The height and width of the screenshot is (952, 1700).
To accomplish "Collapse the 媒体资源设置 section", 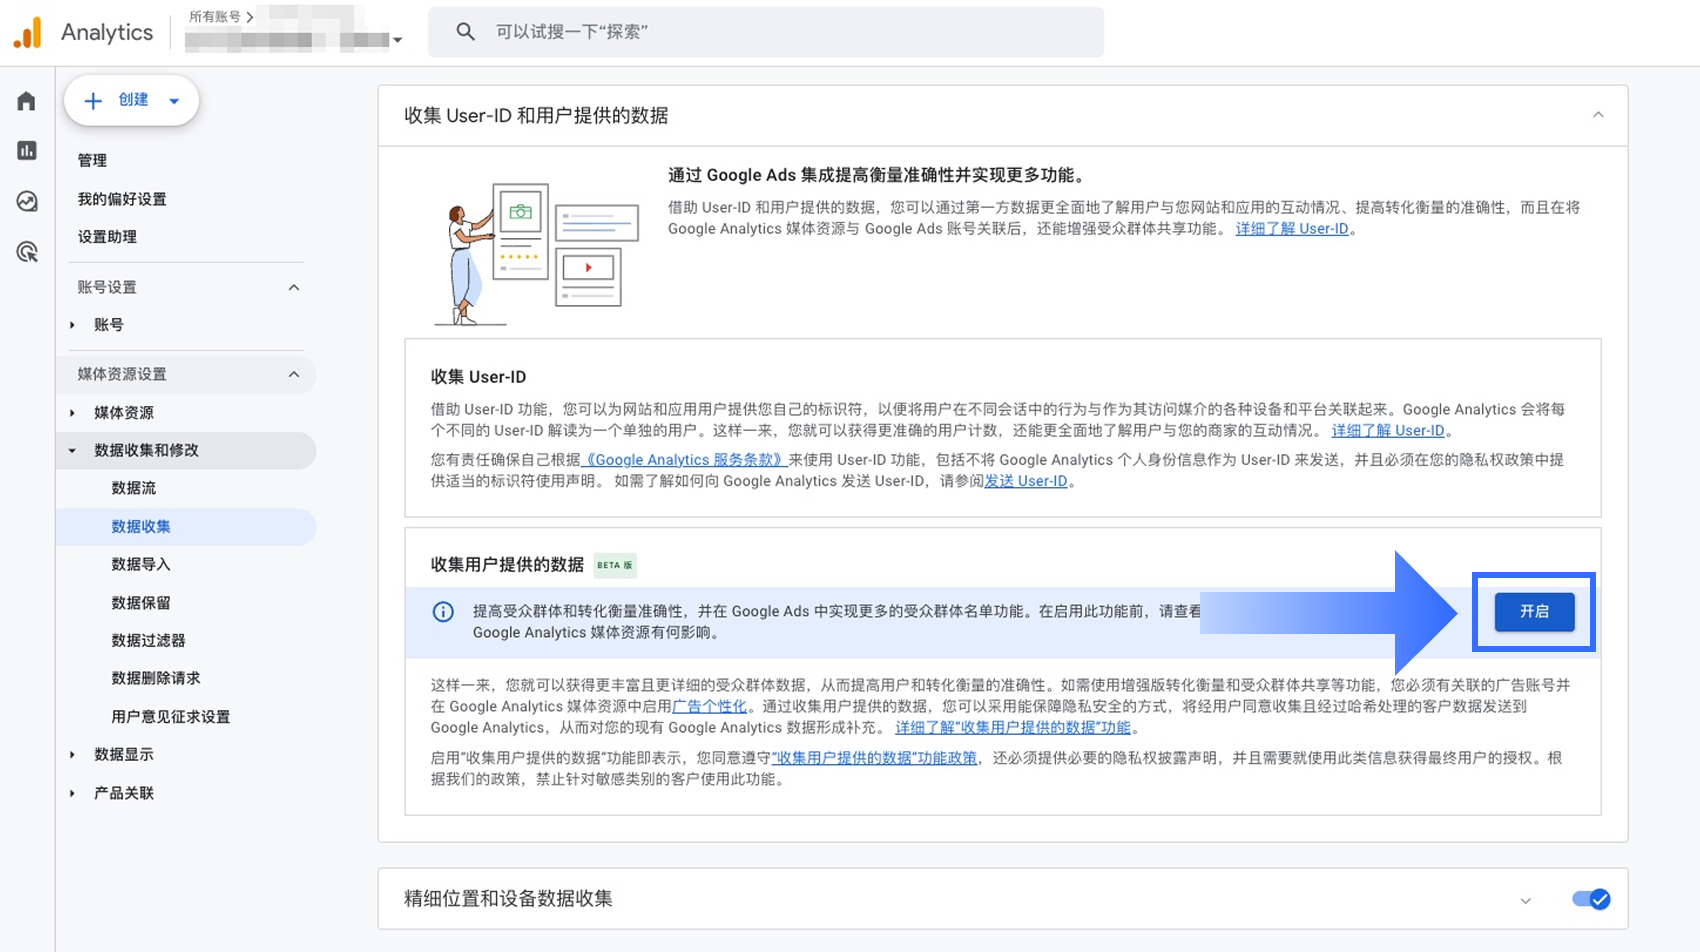I will tap(294, 375).
